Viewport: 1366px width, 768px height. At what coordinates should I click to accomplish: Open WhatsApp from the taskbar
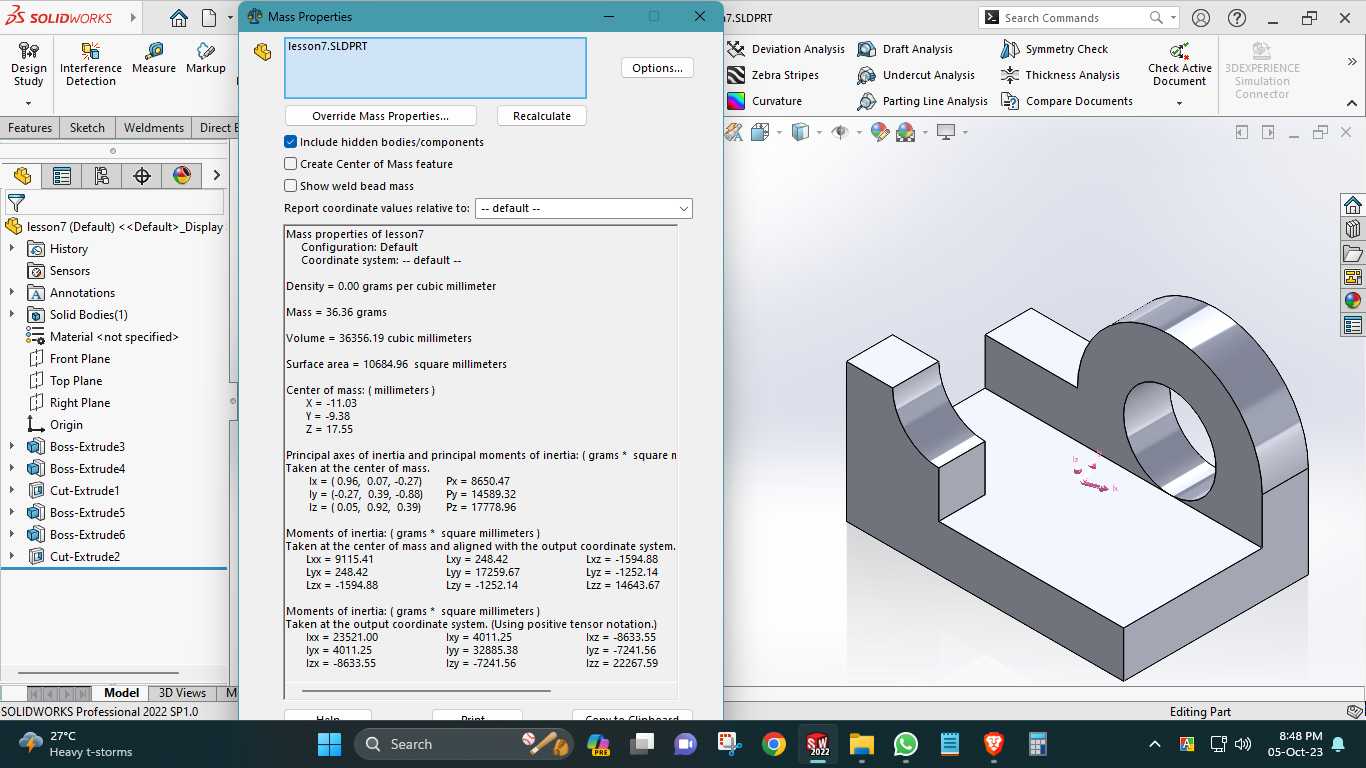[906, 744]
